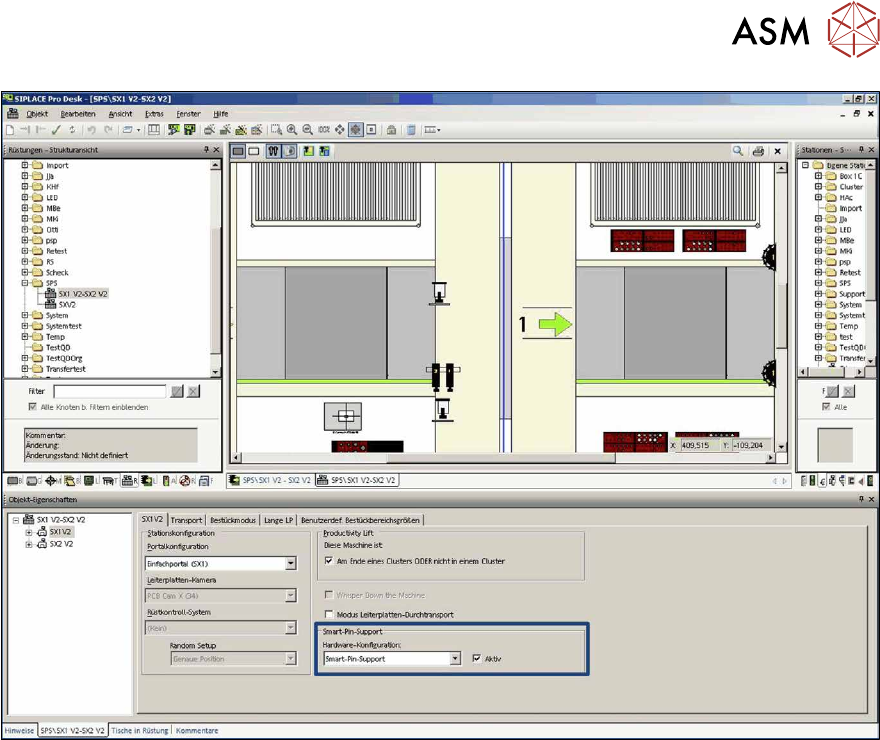Open the Portalkonfiguration dropdown
The width and height of the screenshot is (880, 740).
pos(290,564)
